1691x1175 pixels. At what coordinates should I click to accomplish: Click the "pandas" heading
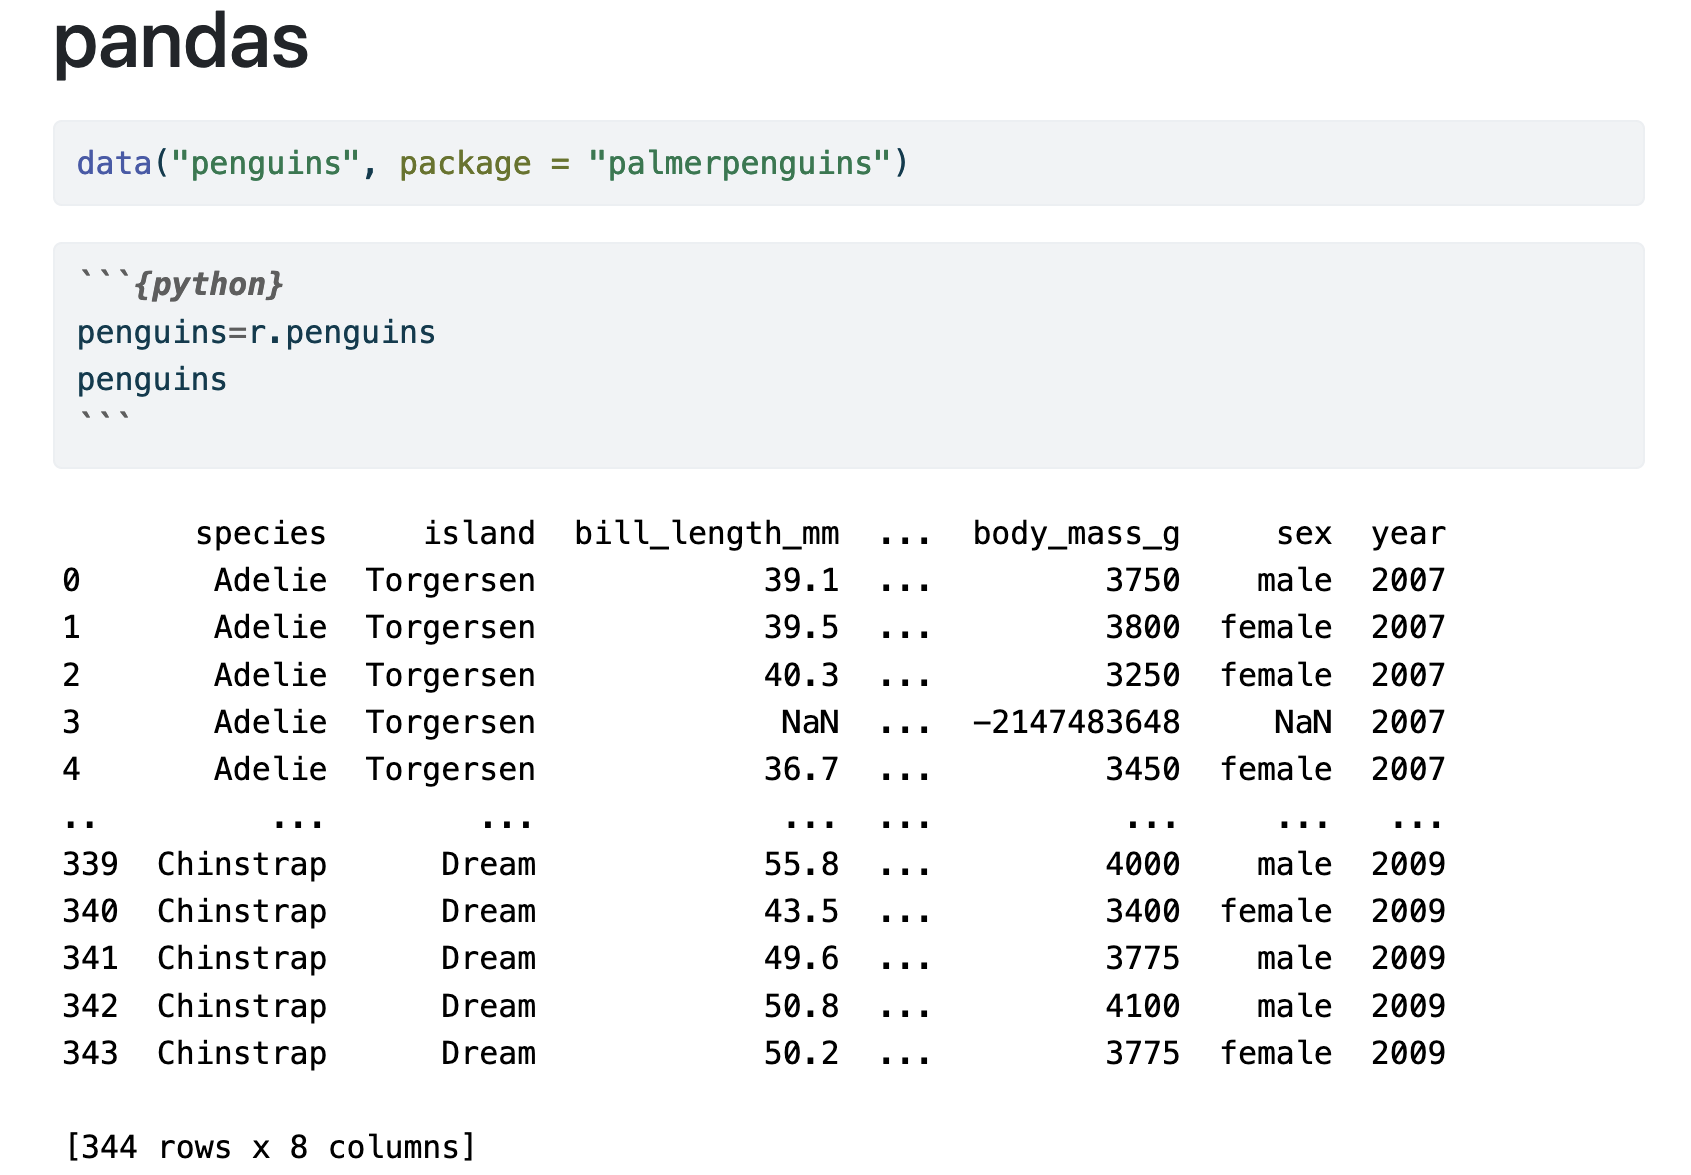(x=181, y=42)
